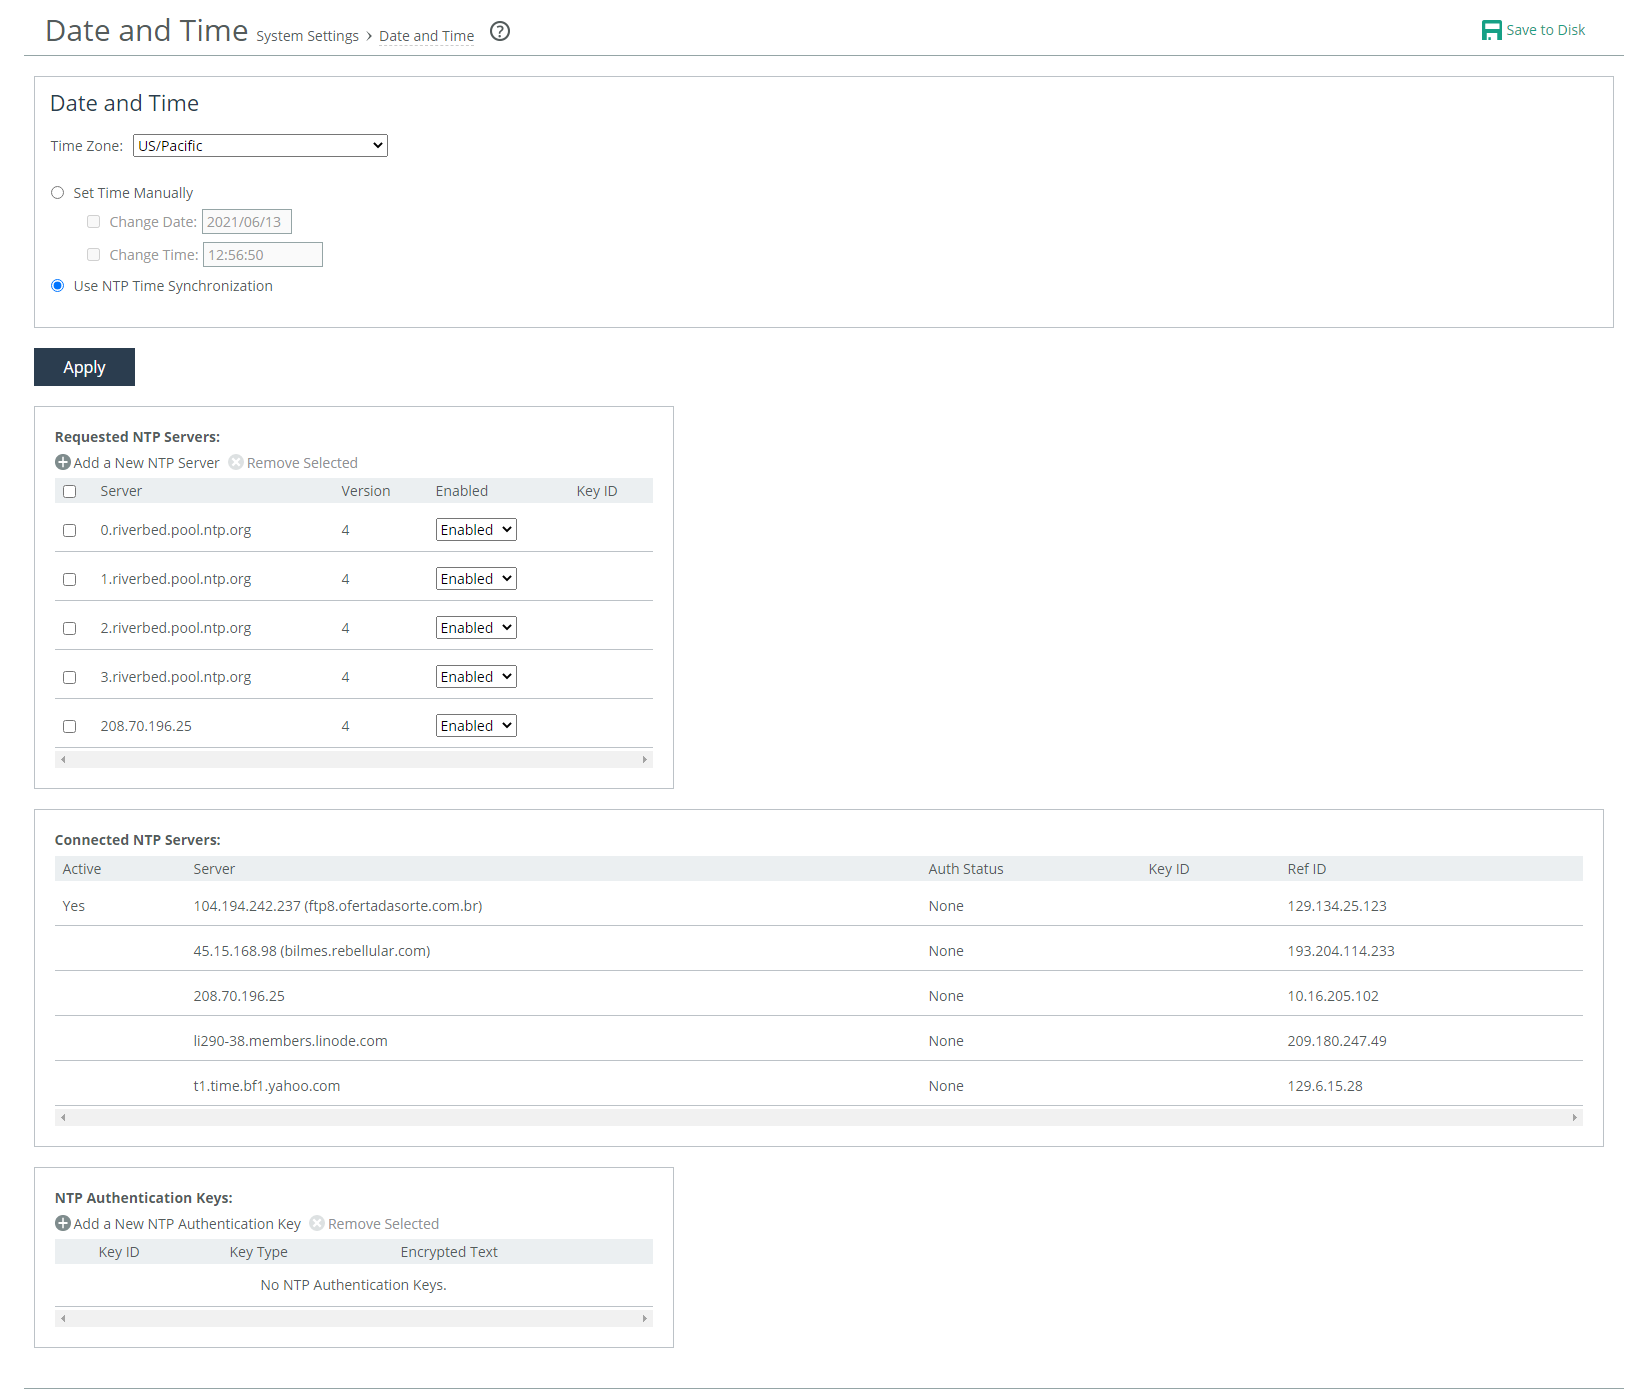Screen dimensions: 1647x1389
Task: Tick the checkbox for server 208.70.196.25
Action: pyautogui.click(x=70, y=727)
